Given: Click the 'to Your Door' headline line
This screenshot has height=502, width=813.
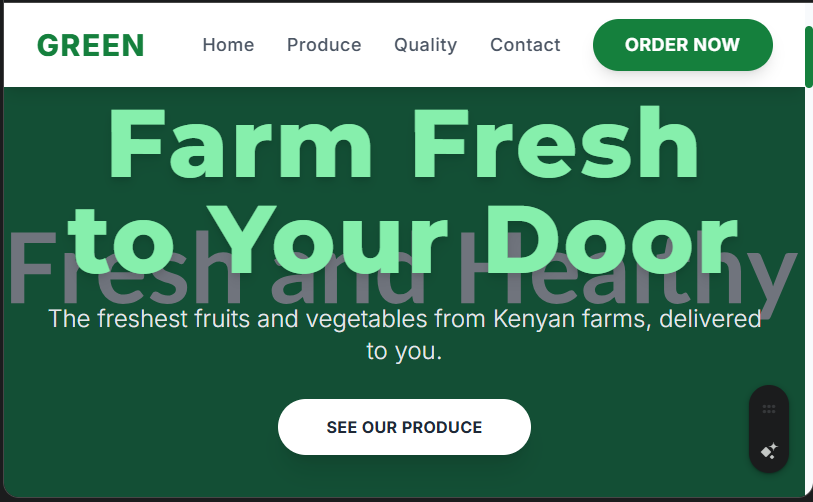Looking at the screenshot, I should [x=402, y=239].
